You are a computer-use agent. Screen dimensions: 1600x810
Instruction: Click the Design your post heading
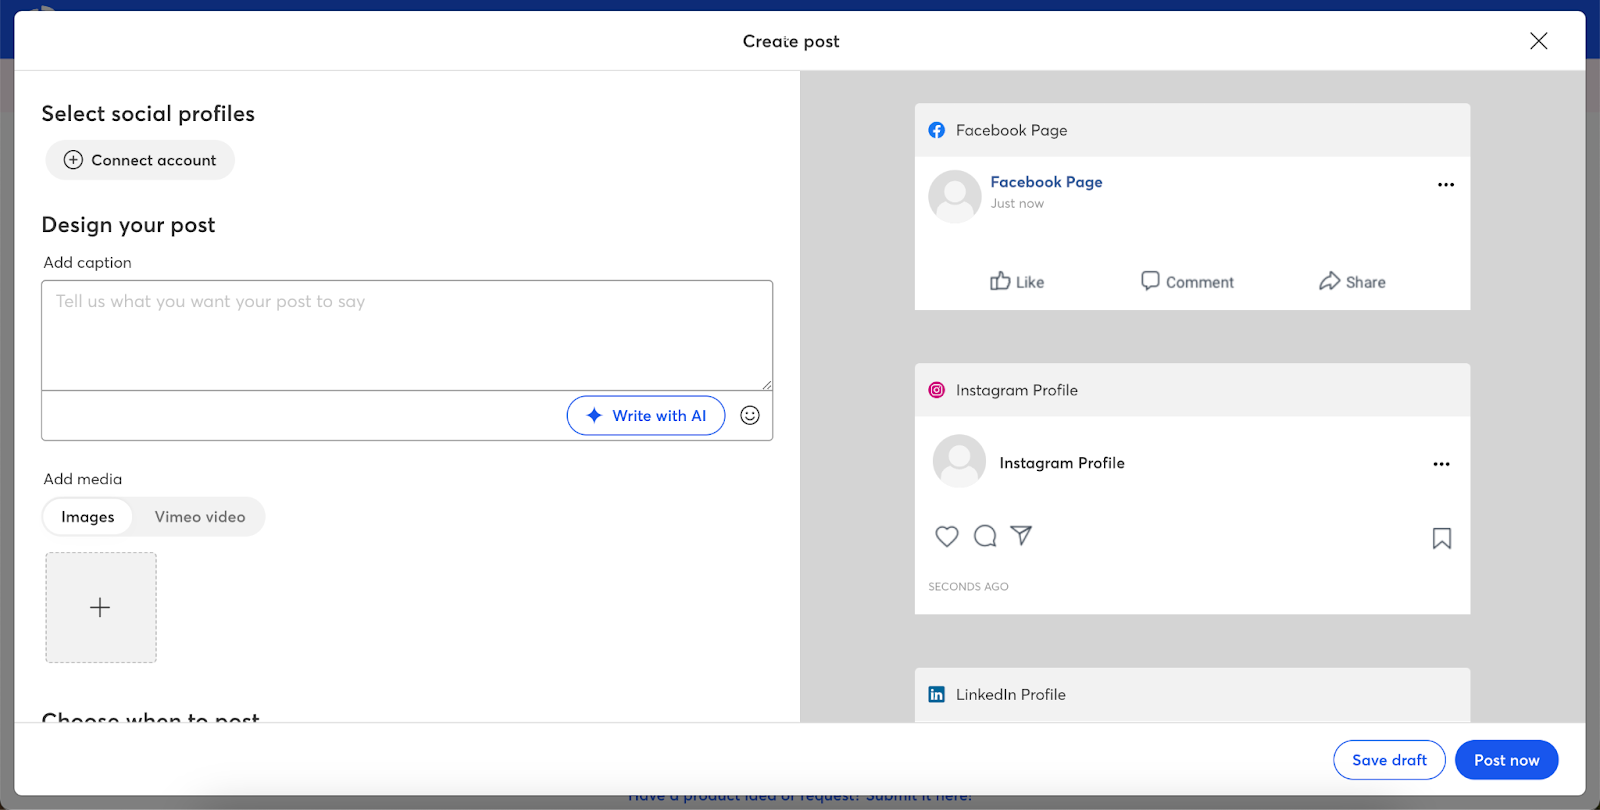128,225
